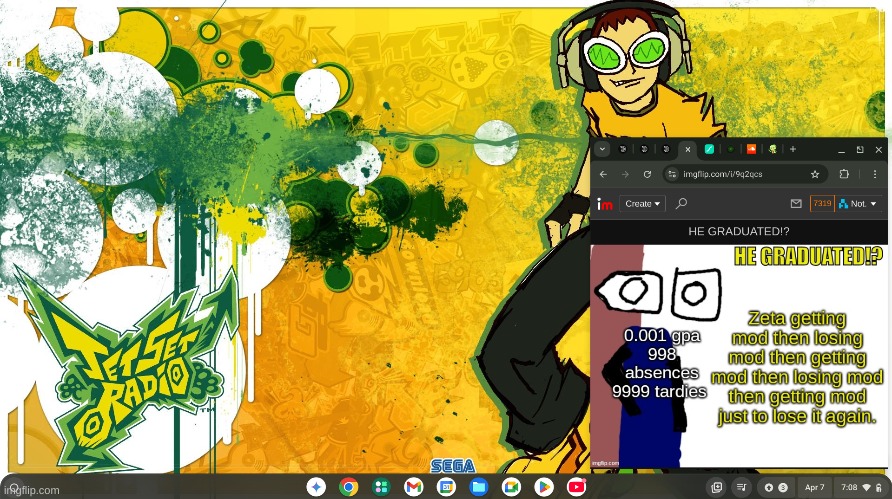Reload the imgflip page

tap(647, 174)
